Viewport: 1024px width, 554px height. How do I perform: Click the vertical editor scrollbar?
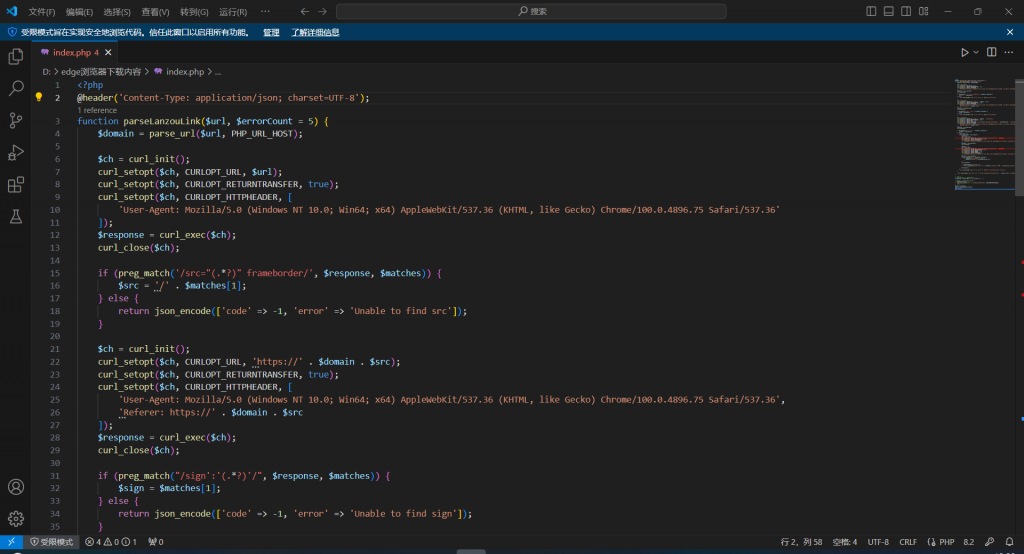point(1019,137)
